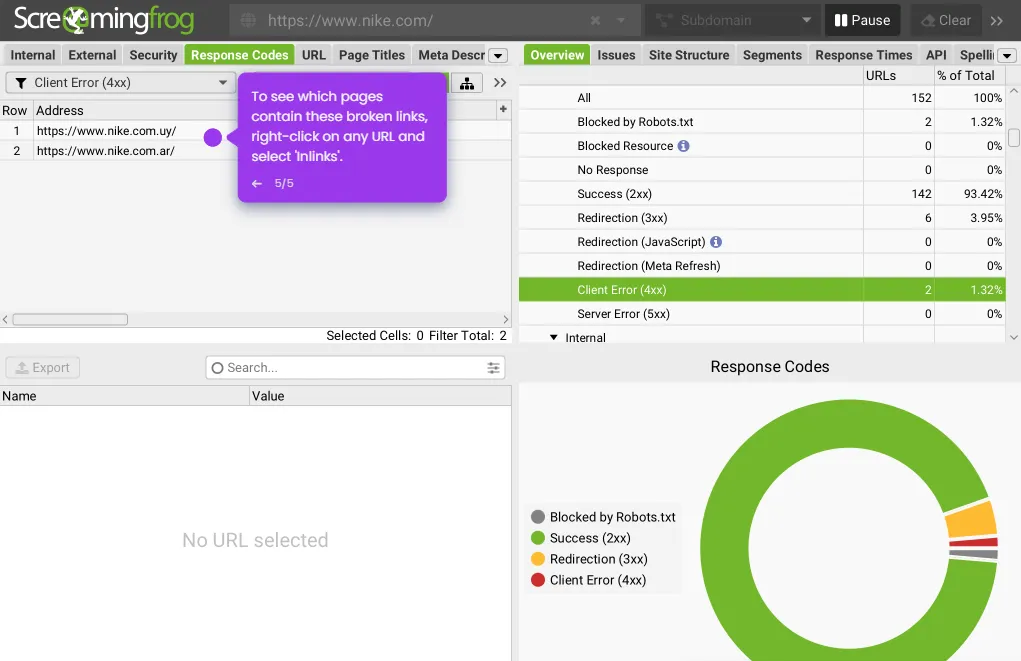Open the Page Titles tab
This screenshot has width=1021, height=661.
click(x=372, y=55)
